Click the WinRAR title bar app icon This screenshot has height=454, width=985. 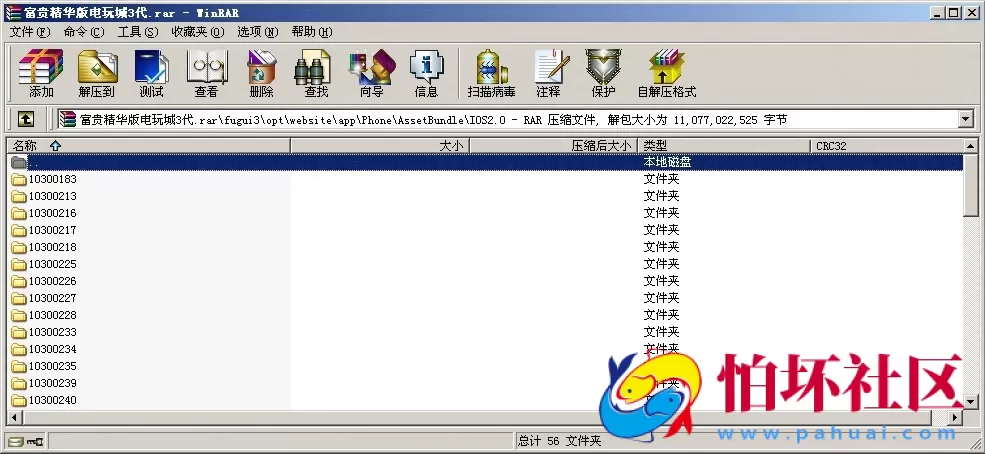[x=12, y=13]
